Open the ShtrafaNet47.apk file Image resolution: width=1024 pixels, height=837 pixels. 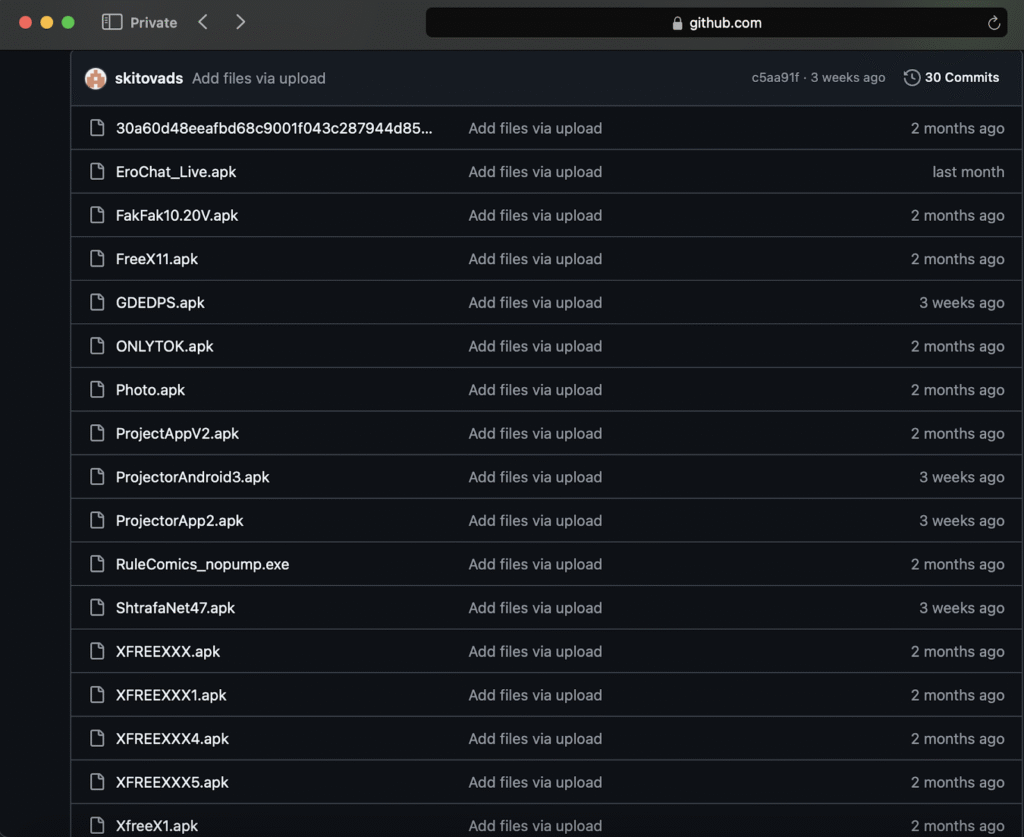[175, 608]
